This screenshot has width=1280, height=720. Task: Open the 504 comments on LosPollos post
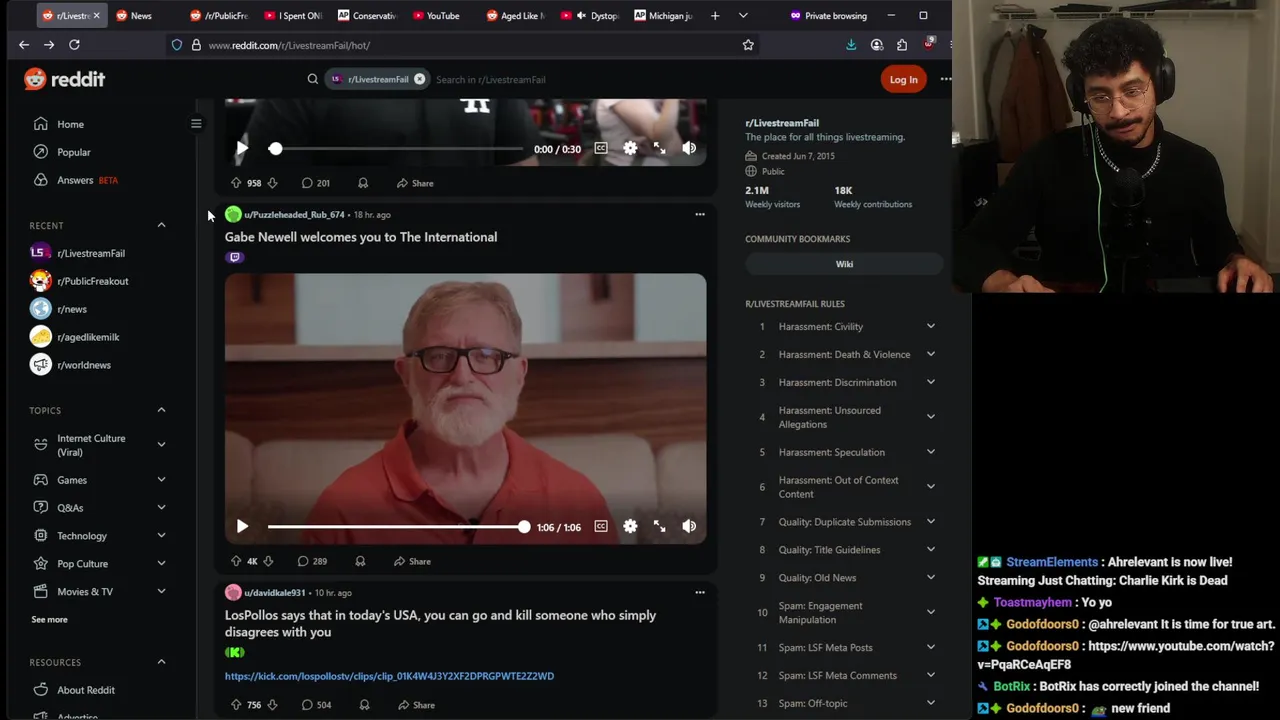315,705
